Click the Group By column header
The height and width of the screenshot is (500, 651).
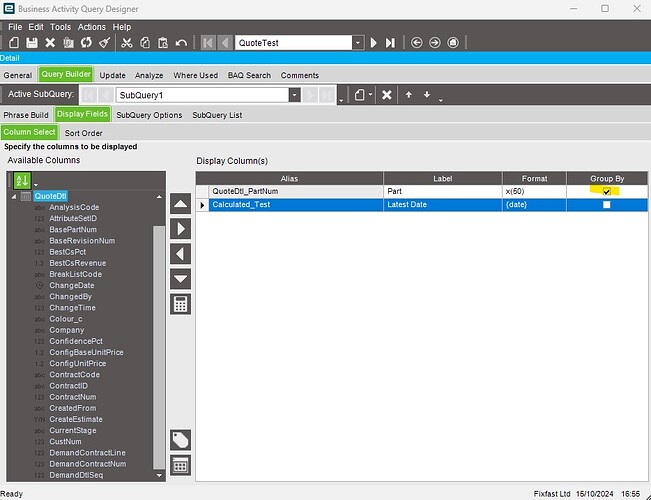click(607, 179)
